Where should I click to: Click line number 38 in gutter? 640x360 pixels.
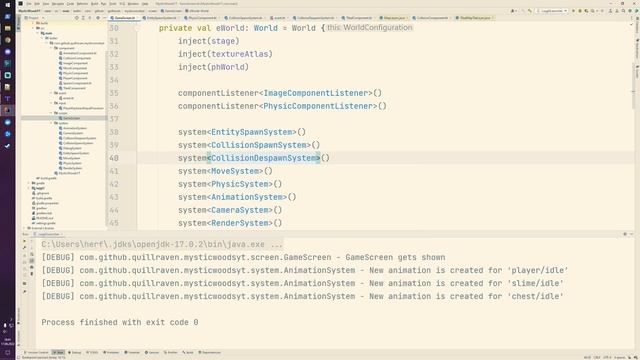(114, 132)
